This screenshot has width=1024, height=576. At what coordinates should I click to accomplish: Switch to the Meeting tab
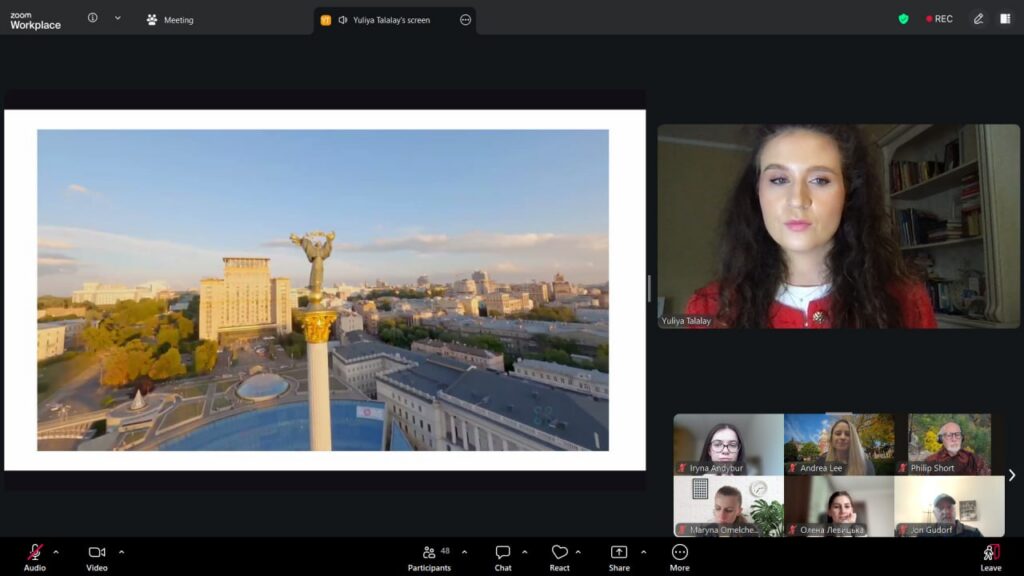[170, 20]
